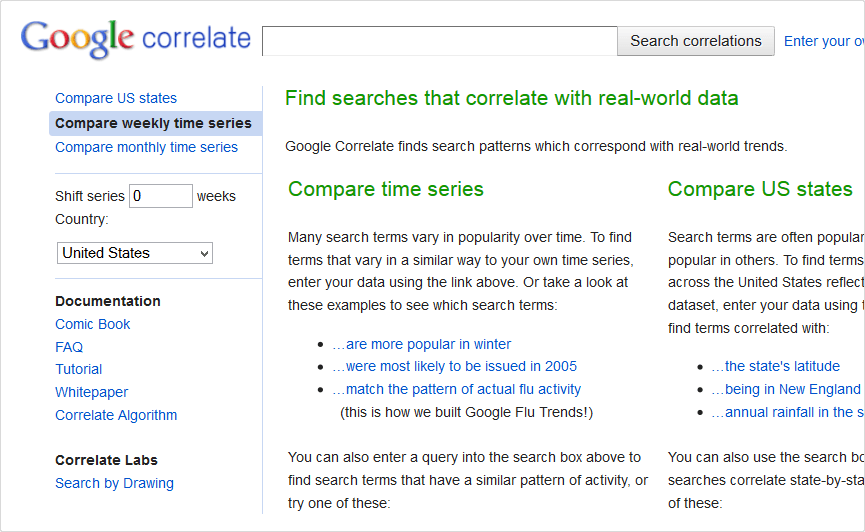This screenshot has height=532, width=865.
Task: Click 'Find searches that correlate with real-world data' heading
Action: (x=511, y=98)
